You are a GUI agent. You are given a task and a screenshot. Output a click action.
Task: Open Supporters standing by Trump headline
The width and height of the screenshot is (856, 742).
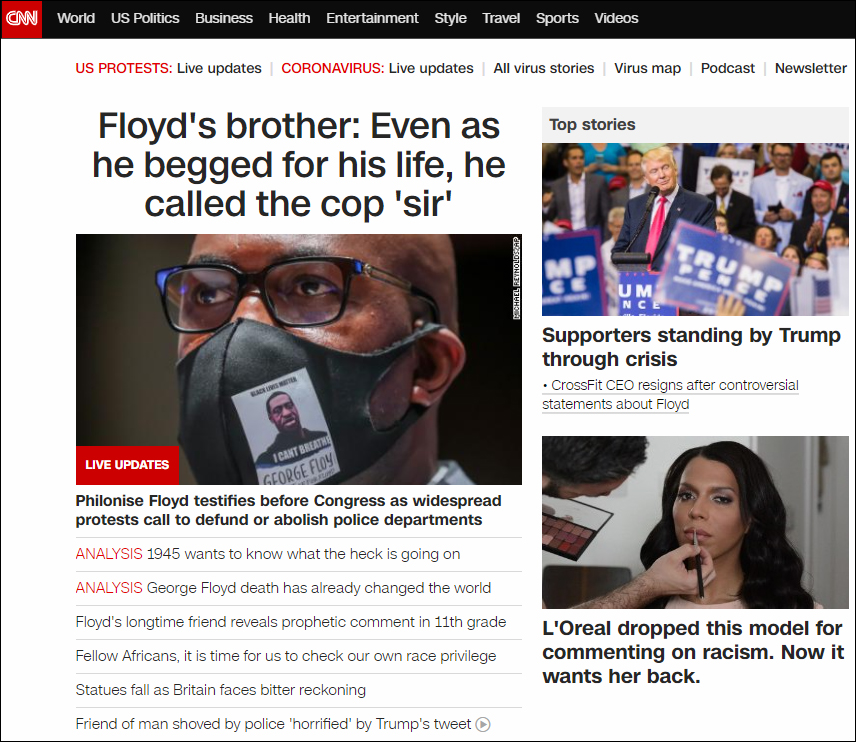click(691, 347)
